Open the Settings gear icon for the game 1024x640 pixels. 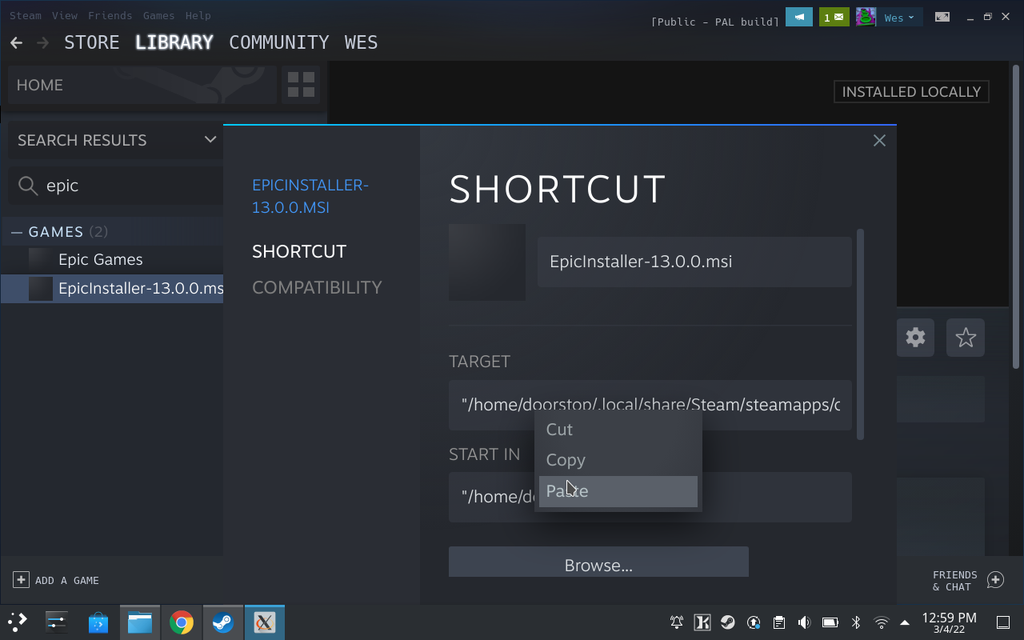915,338
